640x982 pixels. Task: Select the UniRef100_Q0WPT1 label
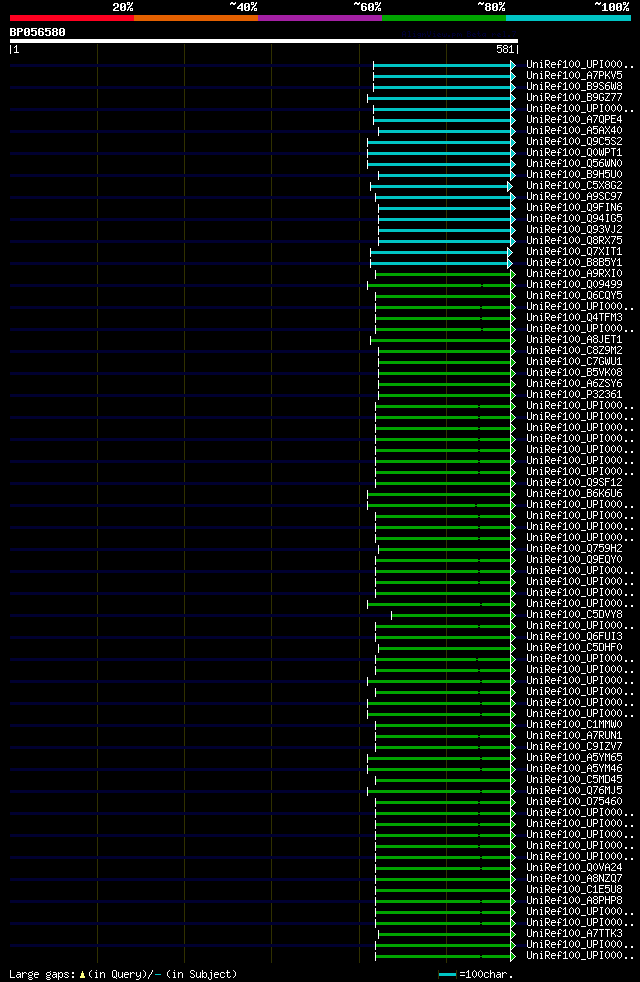(574, 153)
